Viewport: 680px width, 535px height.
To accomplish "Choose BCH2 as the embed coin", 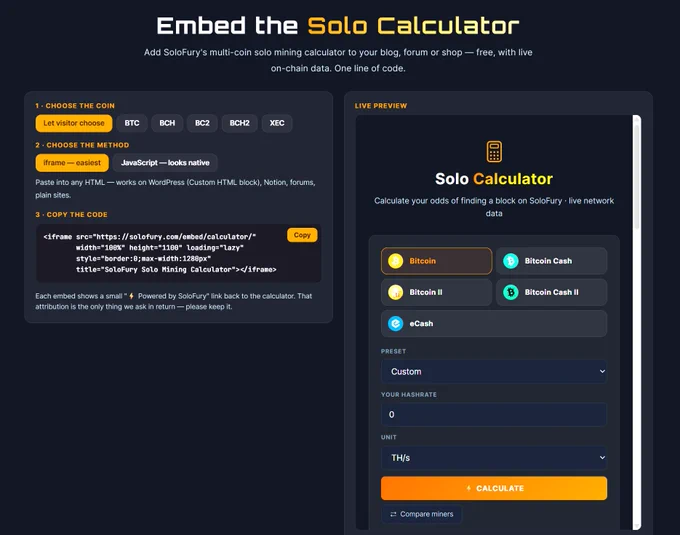I will 239,123.
